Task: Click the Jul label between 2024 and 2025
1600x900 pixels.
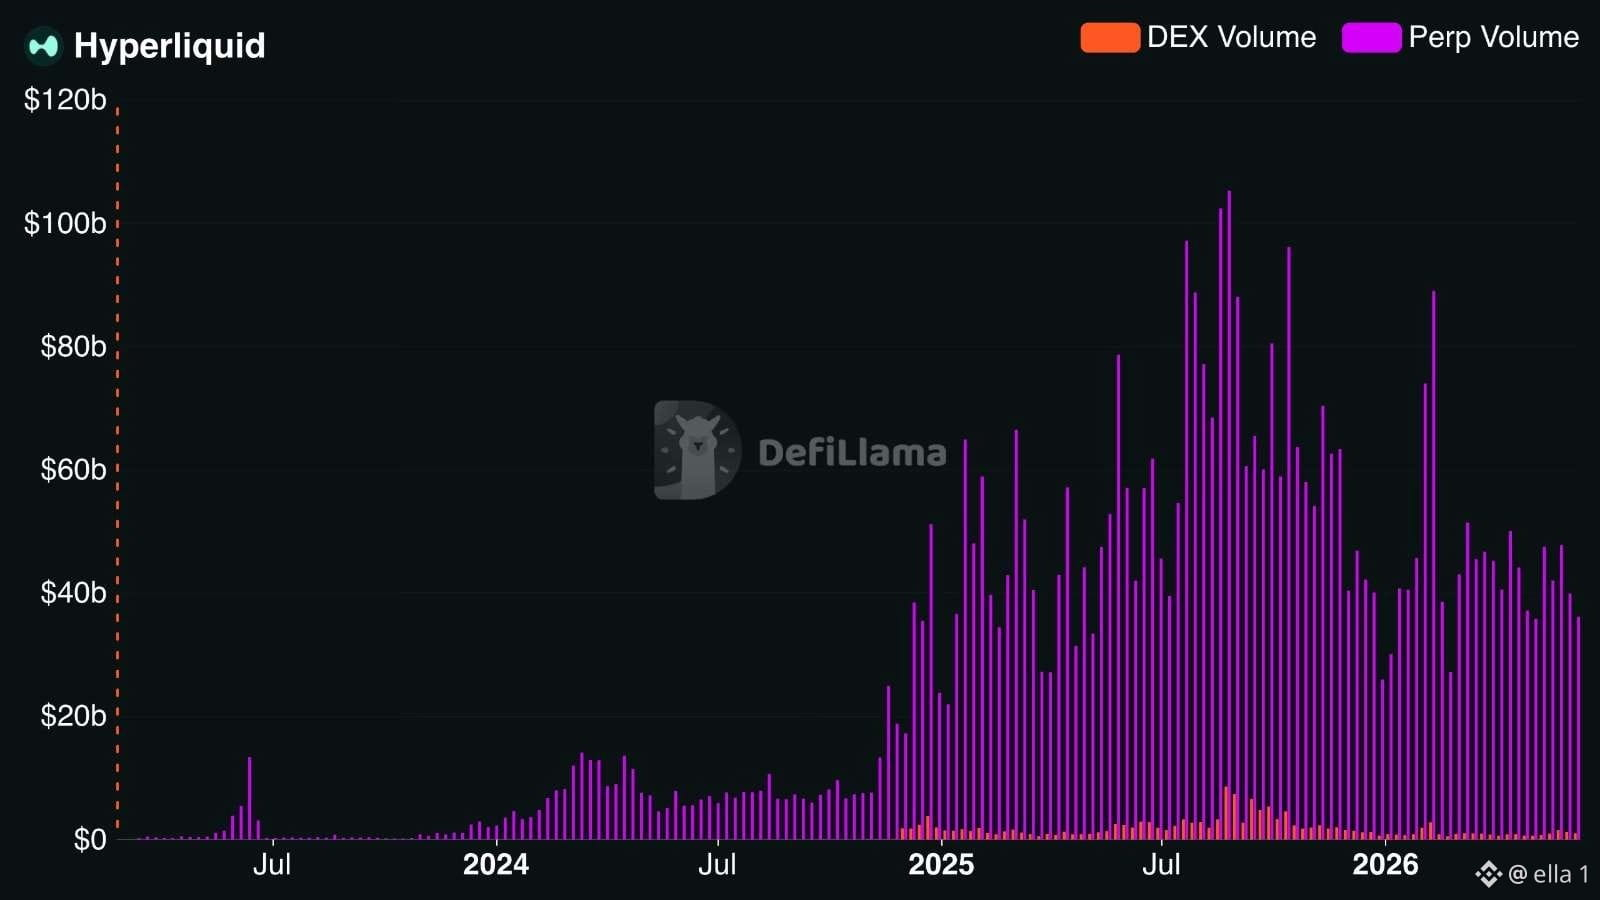Action: (717, 865)
